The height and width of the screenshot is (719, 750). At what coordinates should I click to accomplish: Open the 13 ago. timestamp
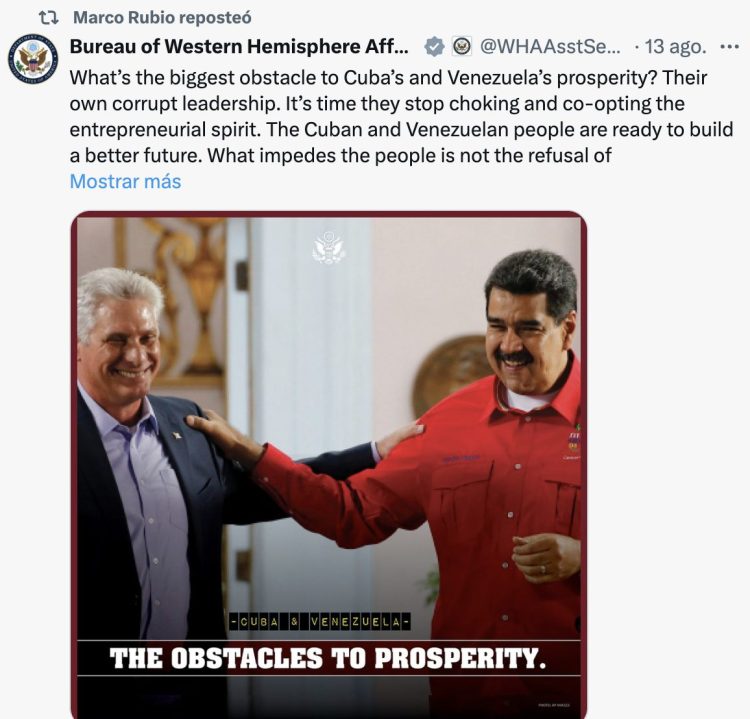(x=675, y=47)
